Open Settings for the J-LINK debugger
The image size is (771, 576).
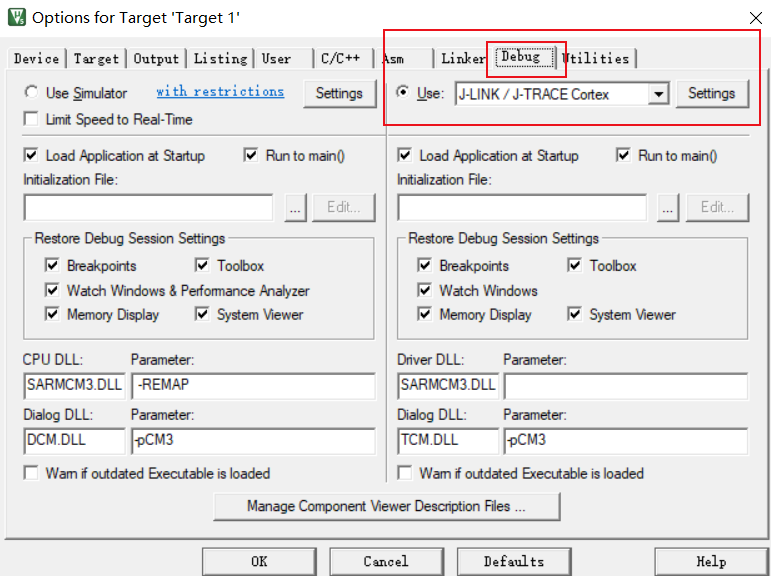click(712, 93)
